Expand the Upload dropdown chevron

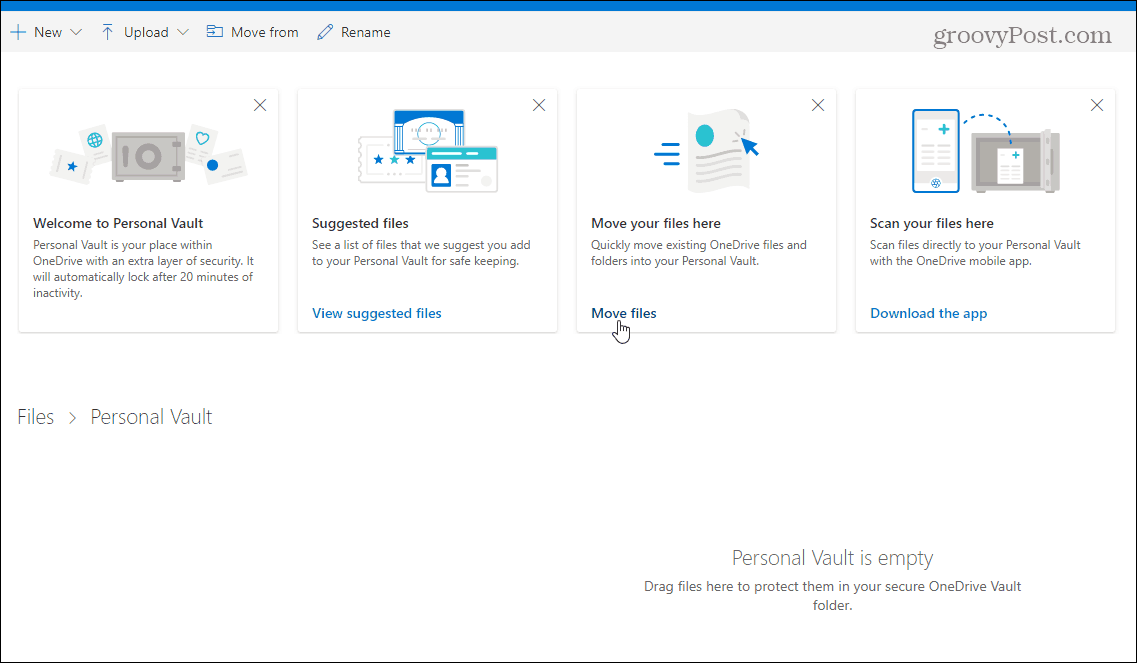[x=183, y=32]
